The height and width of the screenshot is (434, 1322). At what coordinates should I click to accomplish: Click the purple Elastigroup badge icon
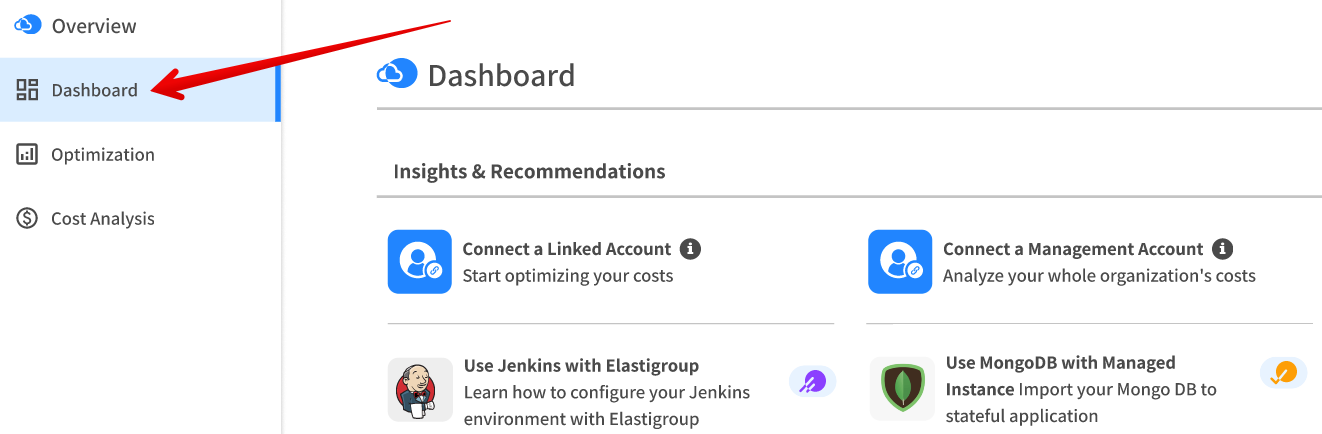tap(812, 381)
